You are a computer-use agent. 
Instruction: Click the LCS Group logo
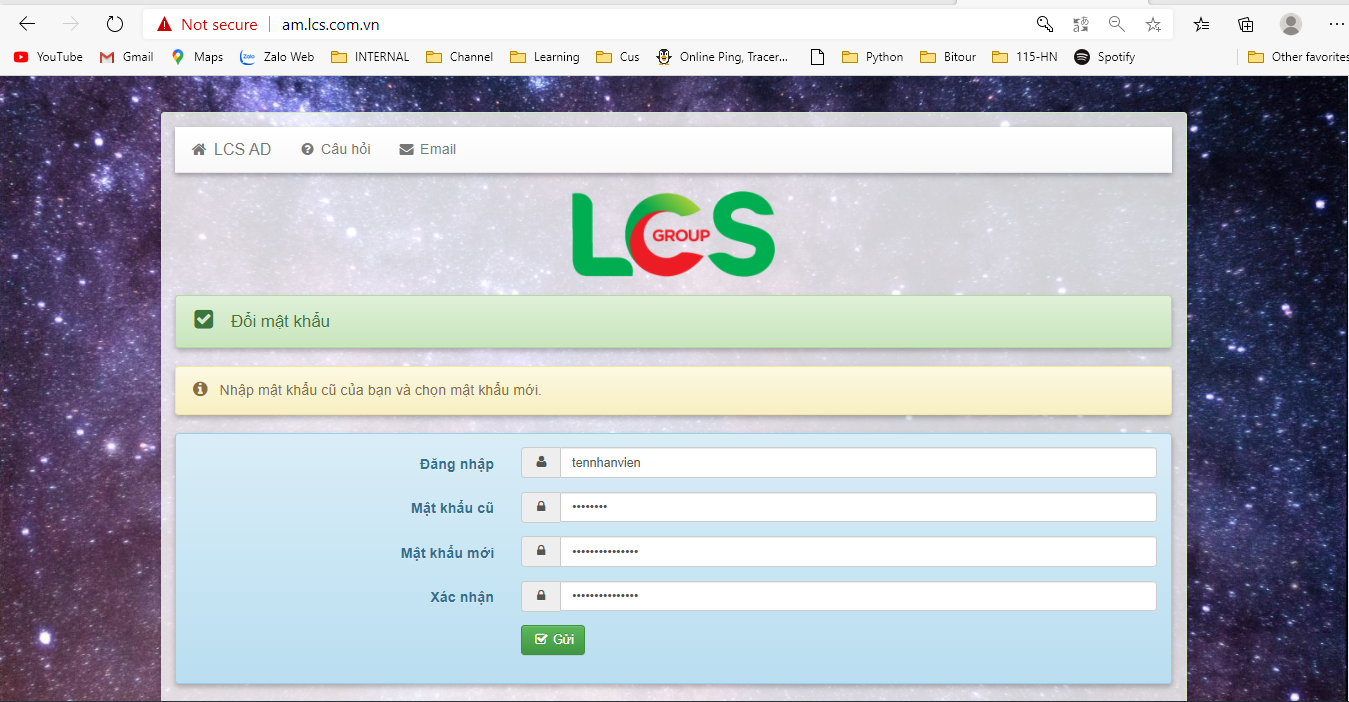[x=673, y=234]
